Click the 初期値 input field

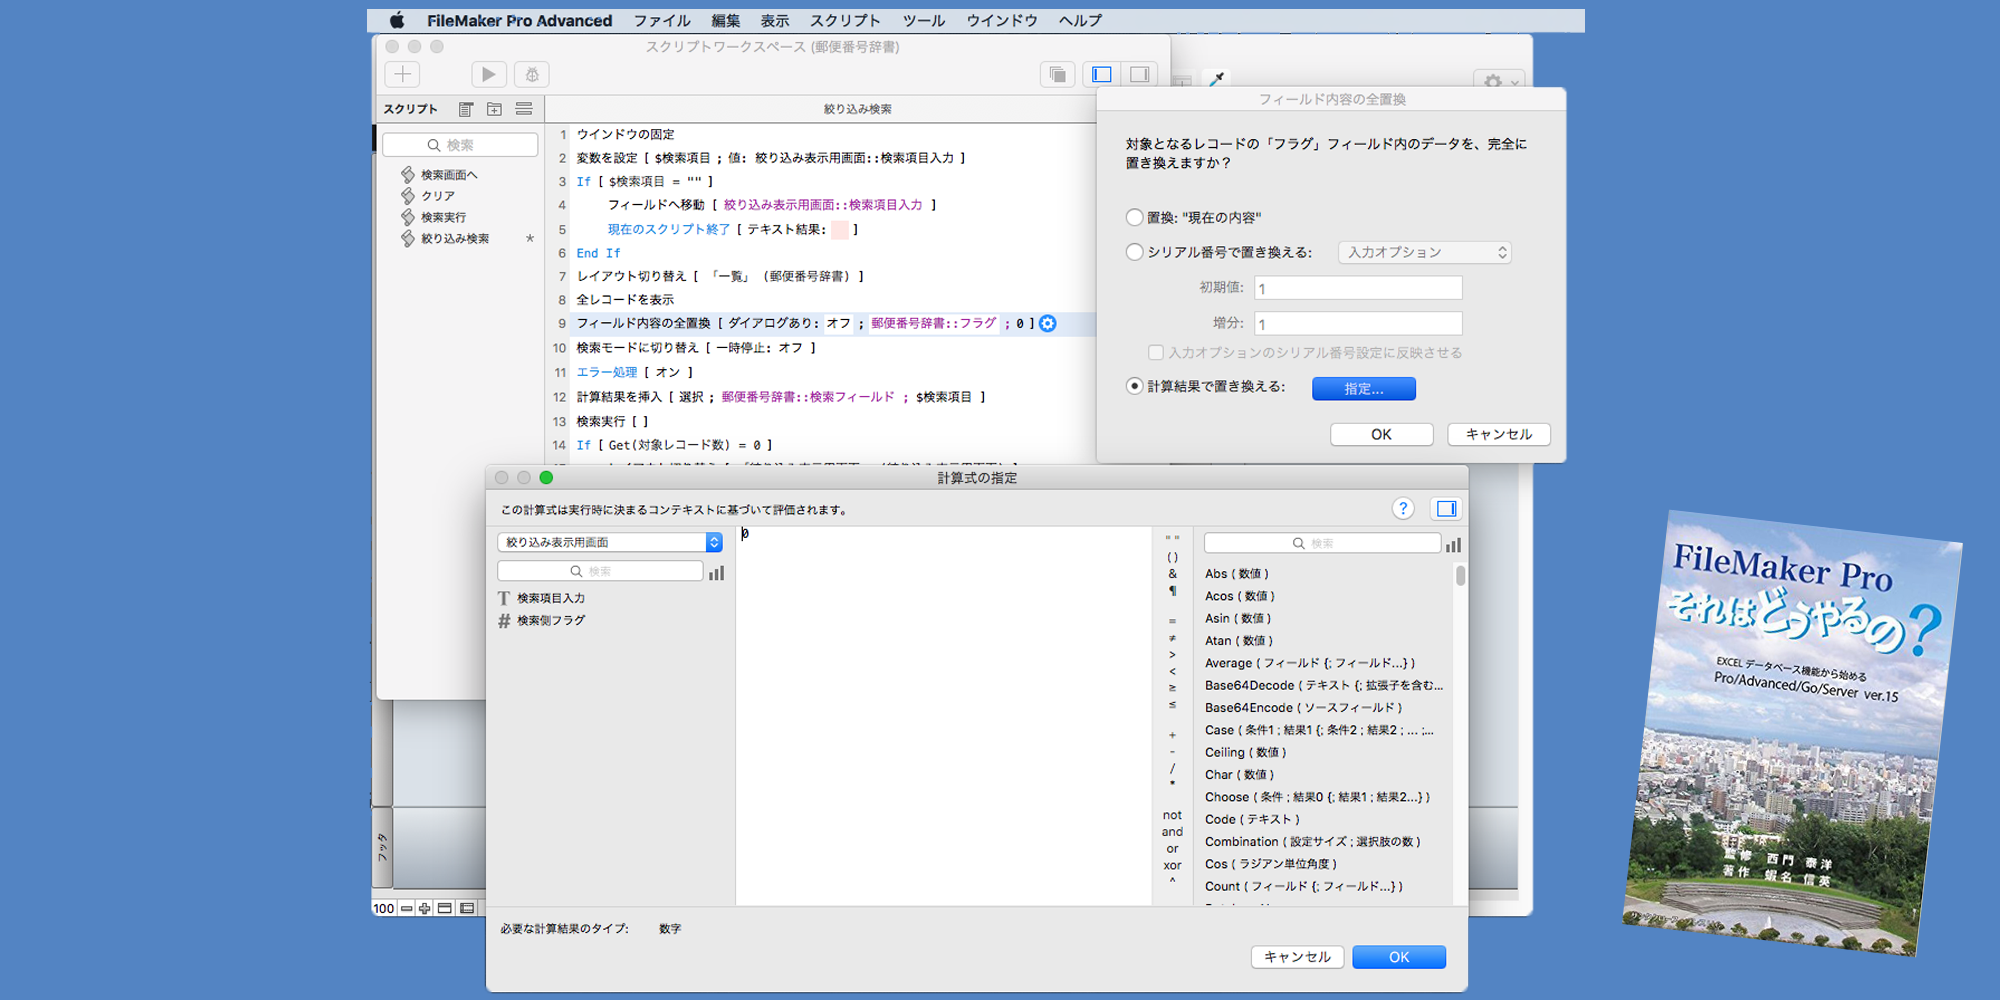(x=1358, y=288)
